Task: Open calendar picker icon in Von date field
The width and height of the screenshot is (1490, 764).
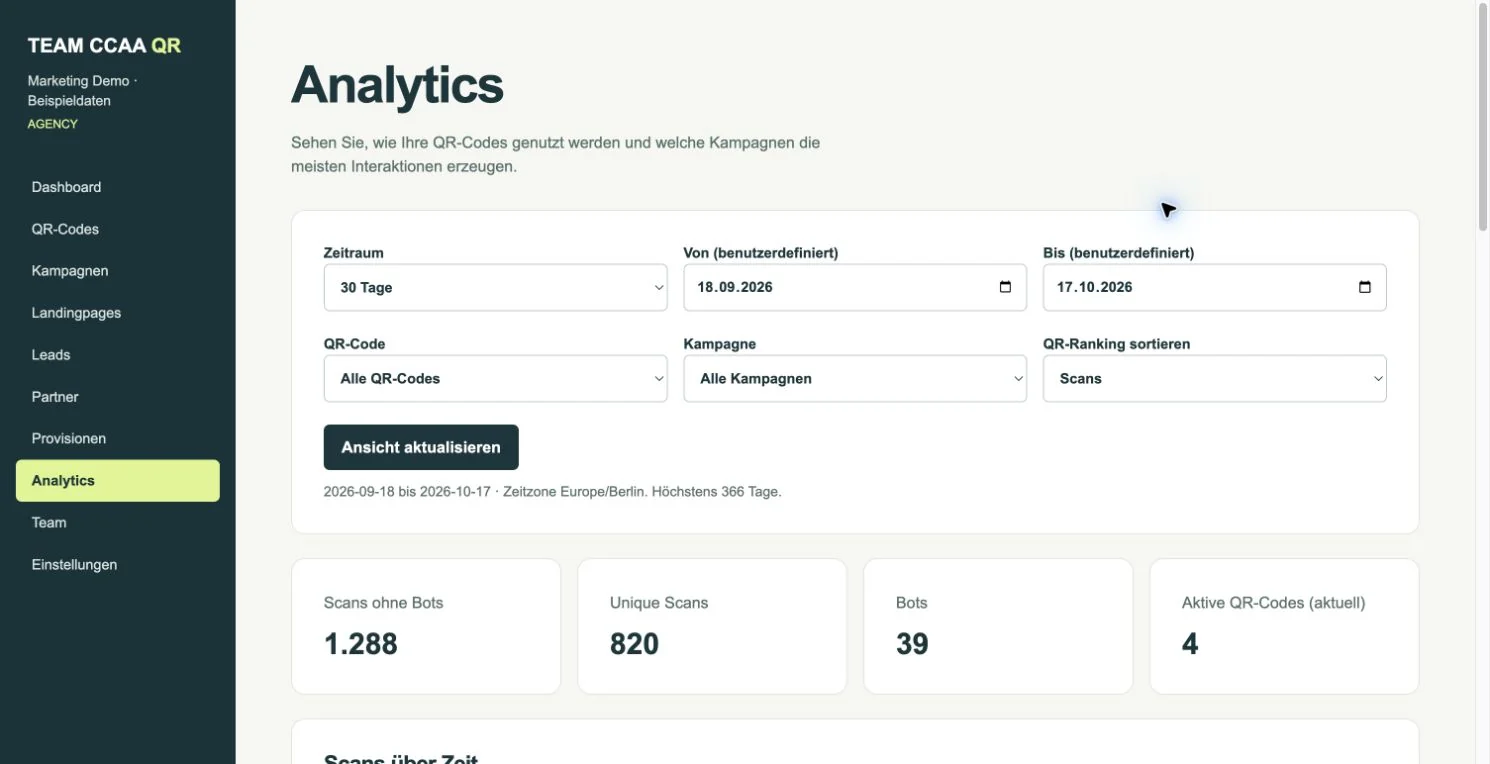Action: tap(1005, 287)
